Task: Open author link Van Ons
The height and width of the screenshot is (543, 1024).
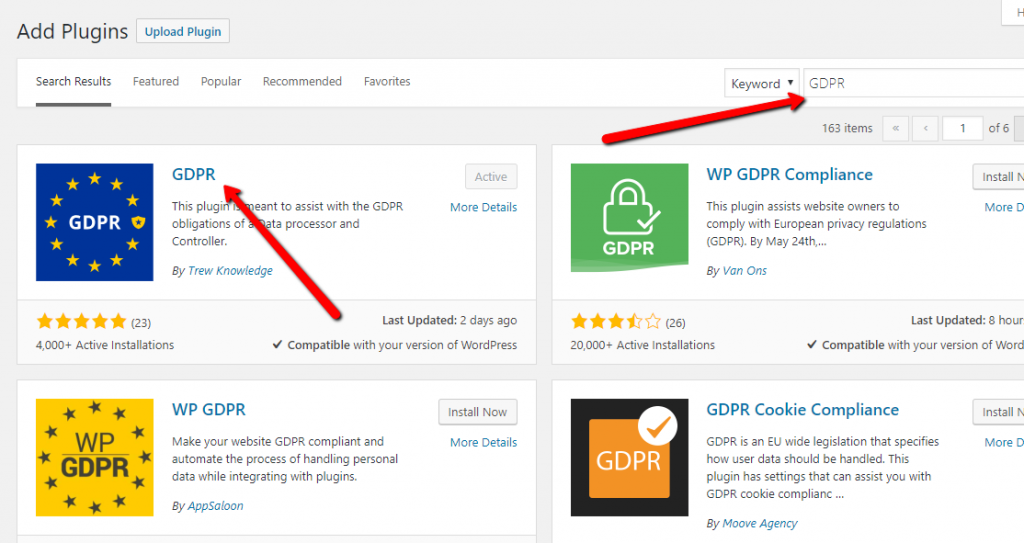Action: pyautogui.click(x=744, y=271)
